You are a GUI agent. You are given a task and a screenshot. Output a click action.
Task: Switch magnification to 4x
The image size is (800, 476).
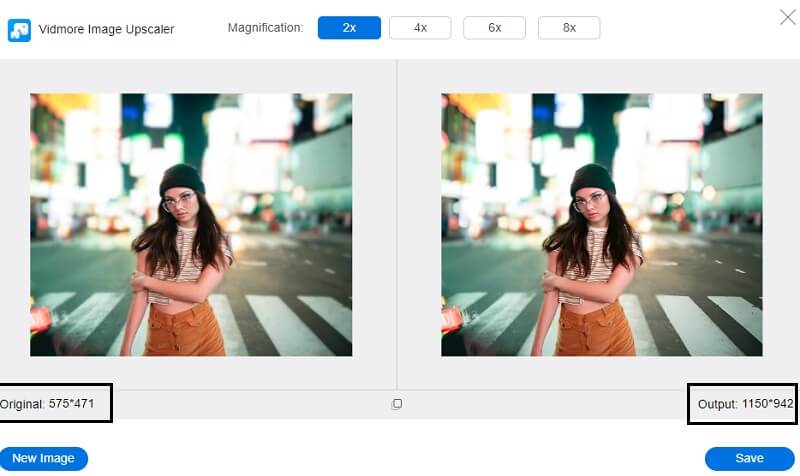[x=420, y=28]
